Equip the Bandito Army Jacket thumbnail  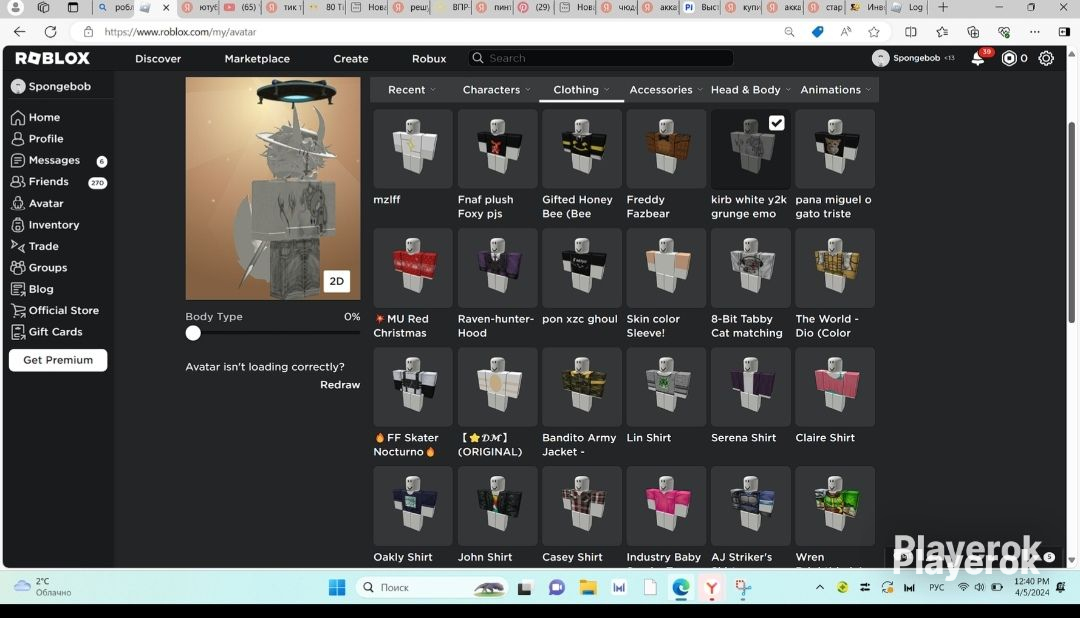point(581,387)
